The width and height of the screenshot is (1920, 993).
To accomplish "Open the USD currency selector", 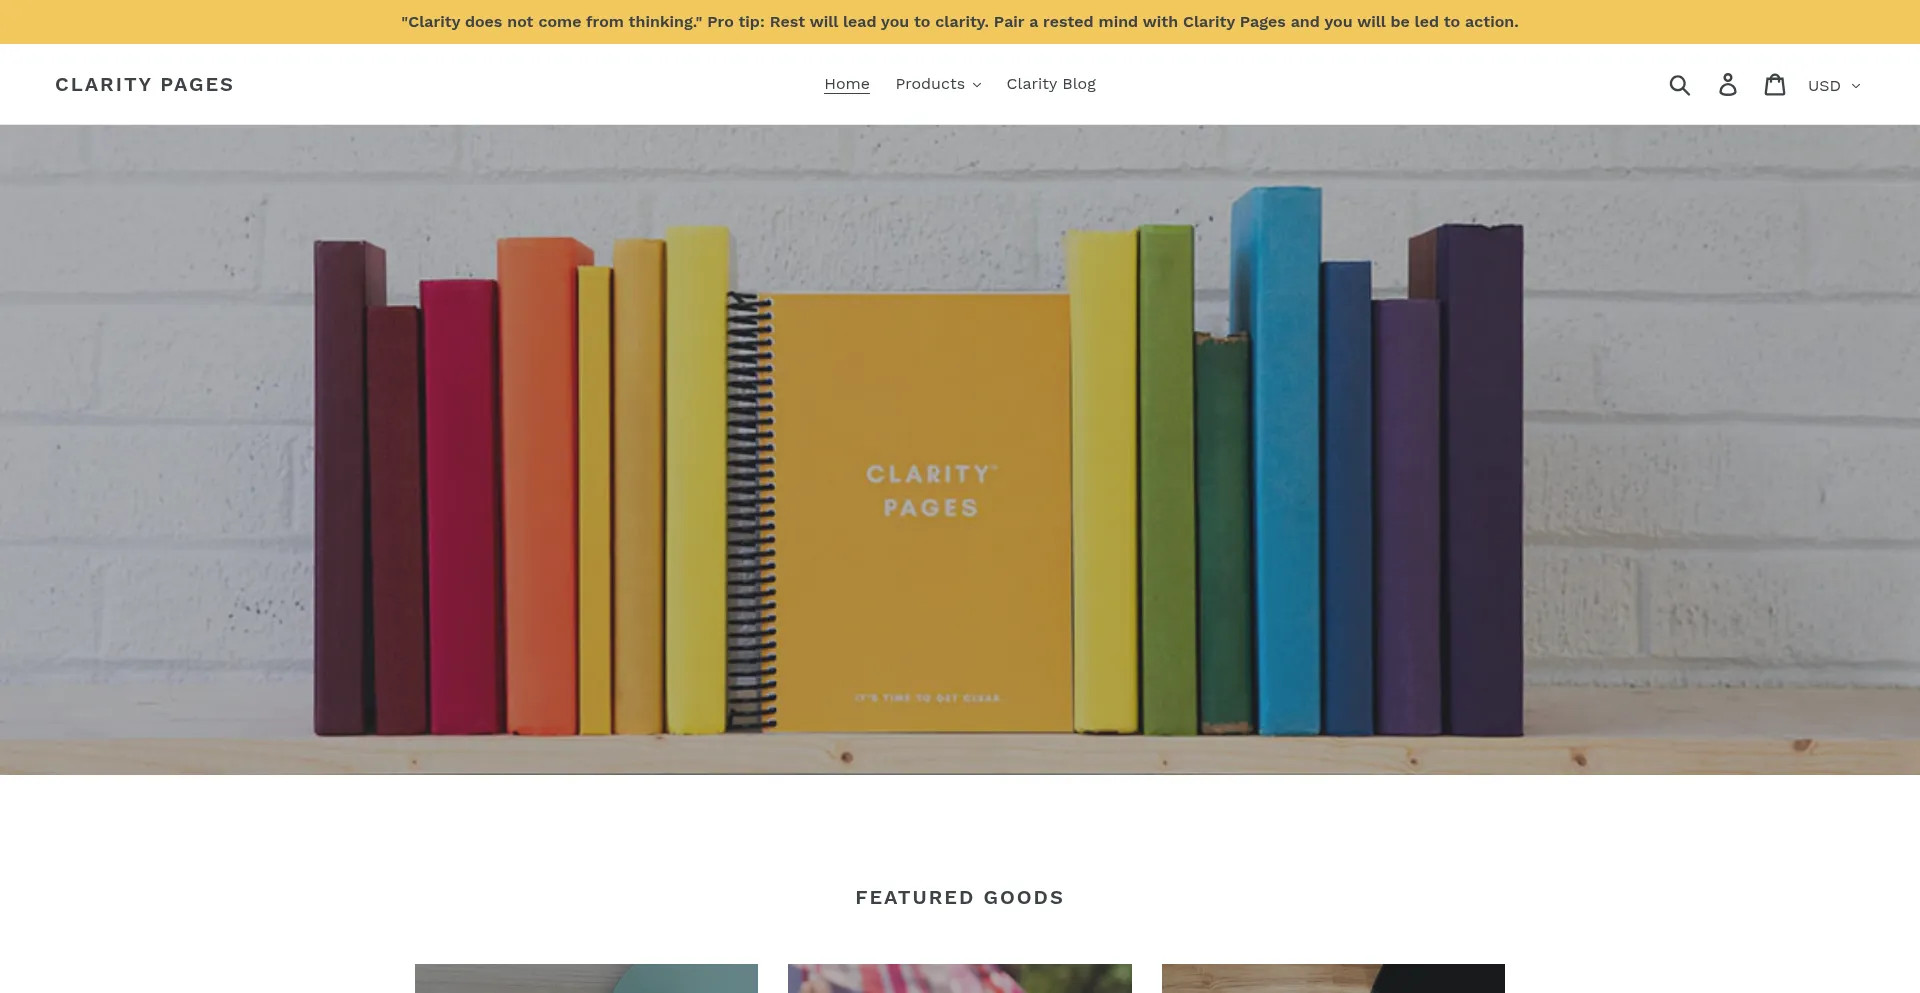I will pos(1834,86).
